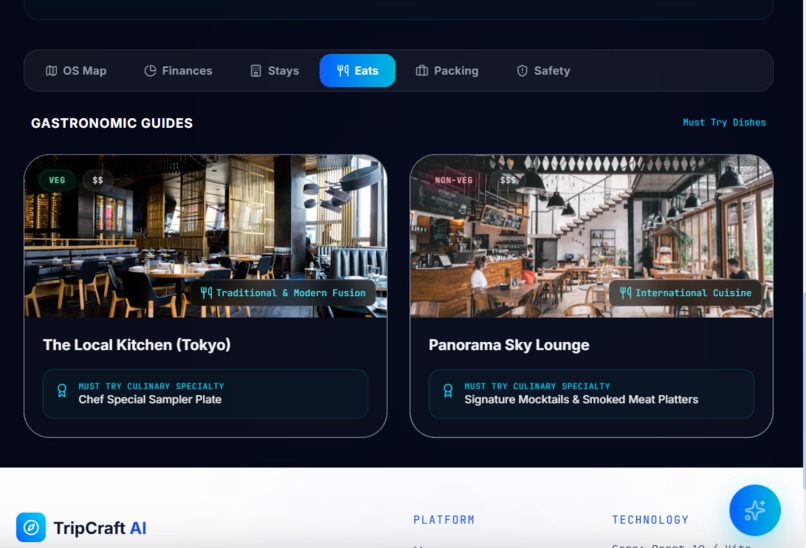Image resolution: width=806 pixels, height=548 pixels.
Task: Click the Gastronomic Guides heading
Action: [112, 123]
